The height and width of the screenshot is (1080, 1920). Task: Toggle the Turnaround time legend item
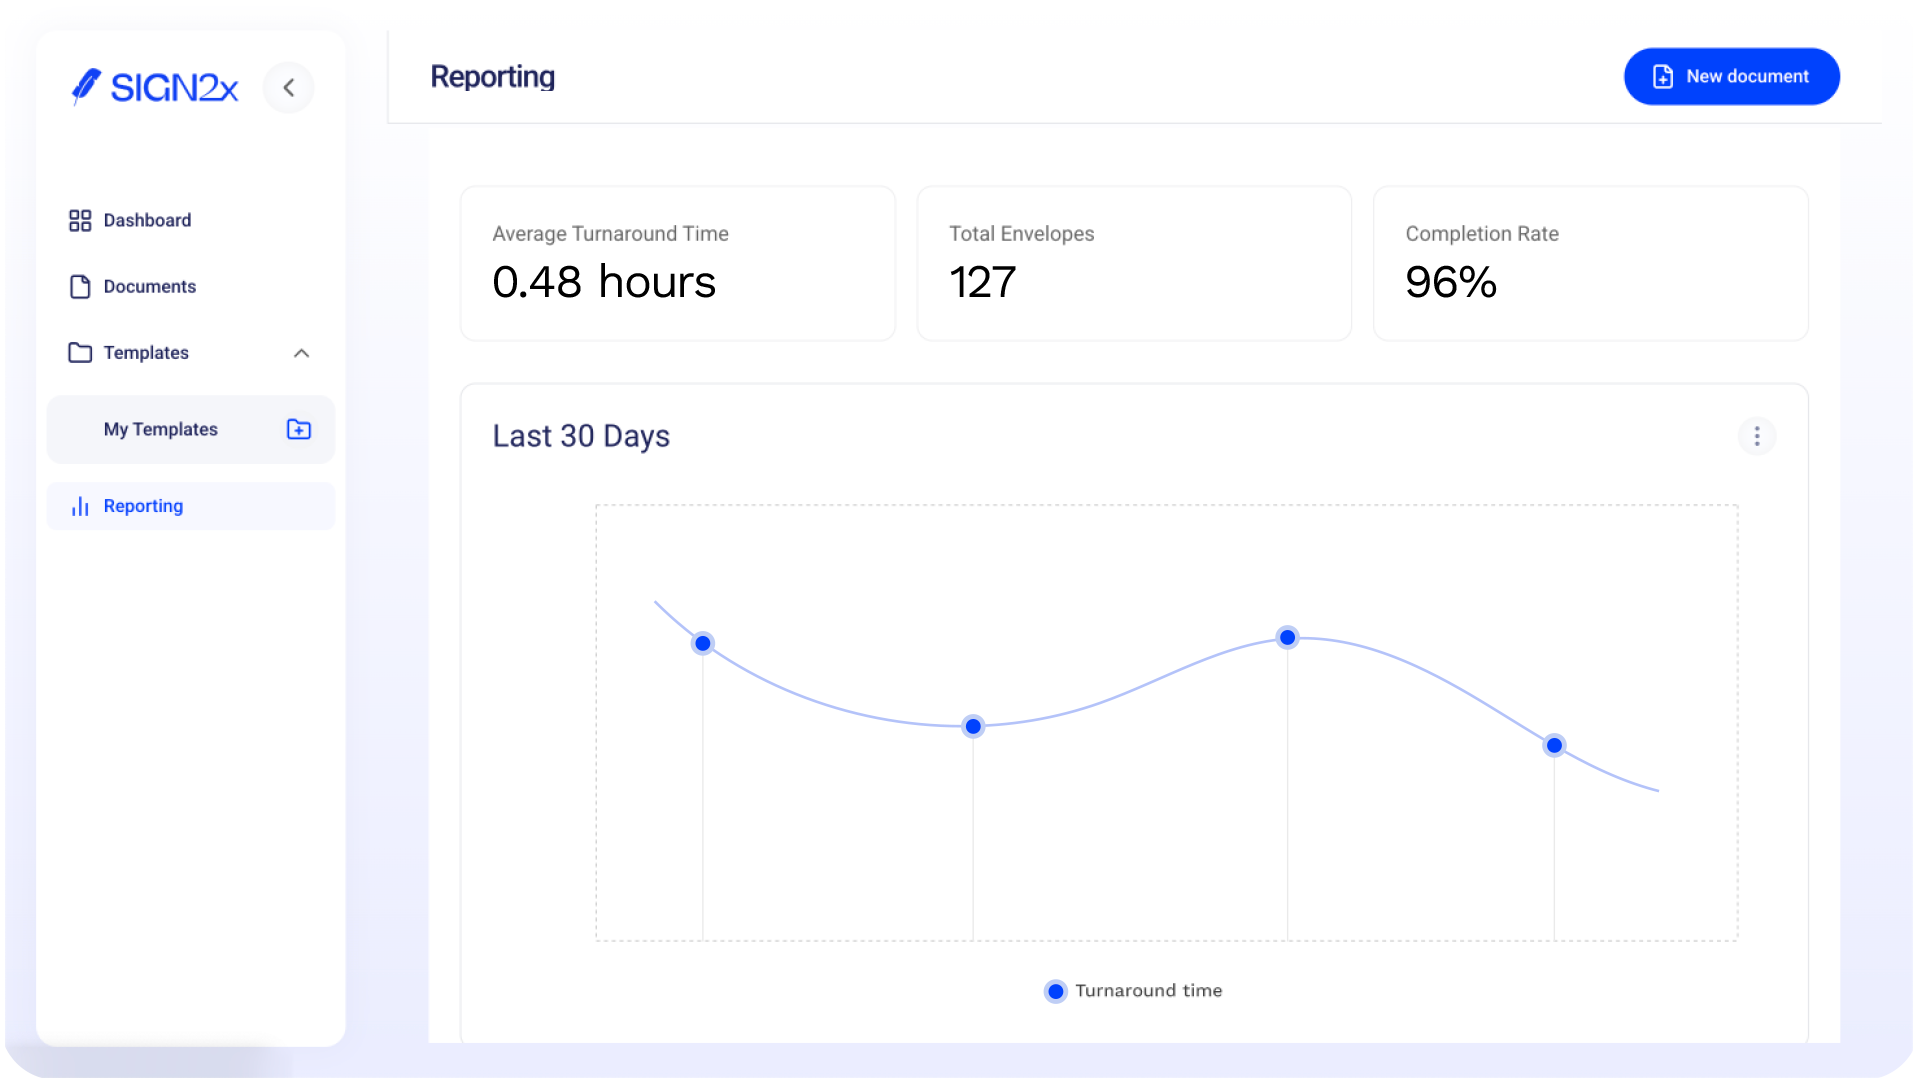point(1134,991)
